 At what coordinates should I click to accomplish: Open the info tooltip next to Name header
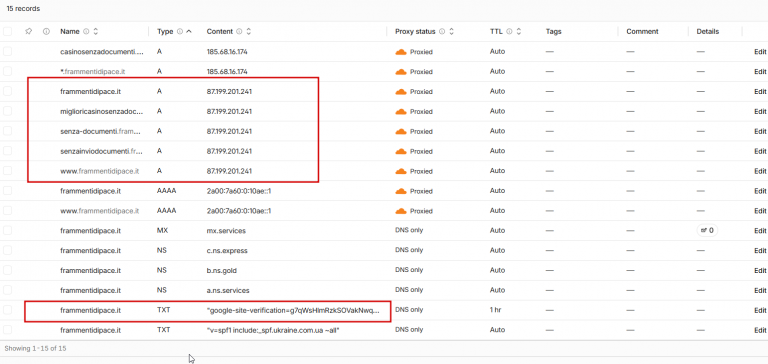pyautogui.click(x=86, y=31)
